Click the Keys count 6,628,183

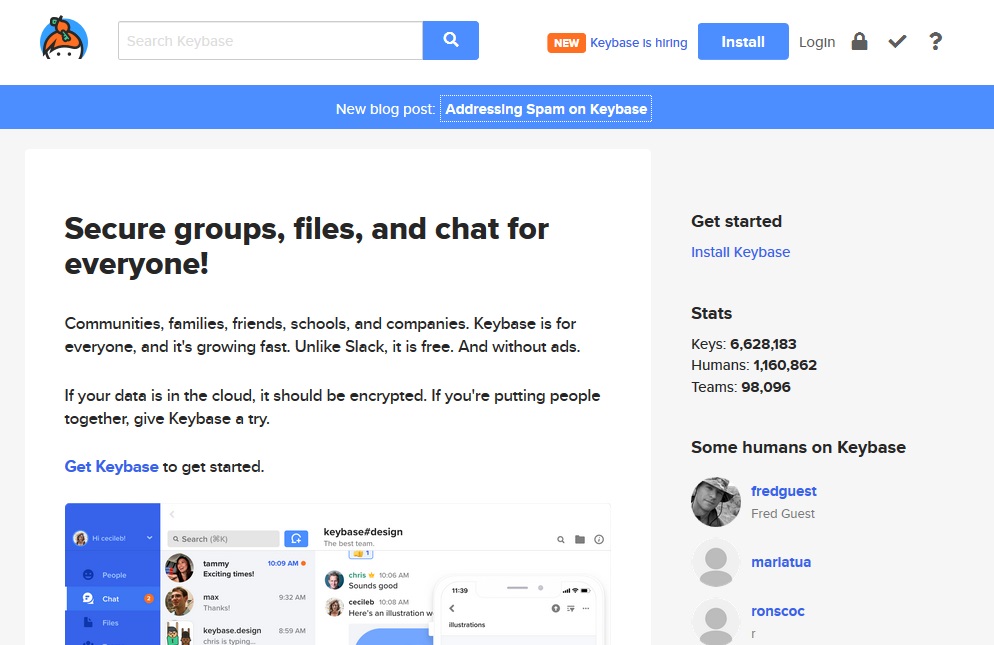point(763,344)
